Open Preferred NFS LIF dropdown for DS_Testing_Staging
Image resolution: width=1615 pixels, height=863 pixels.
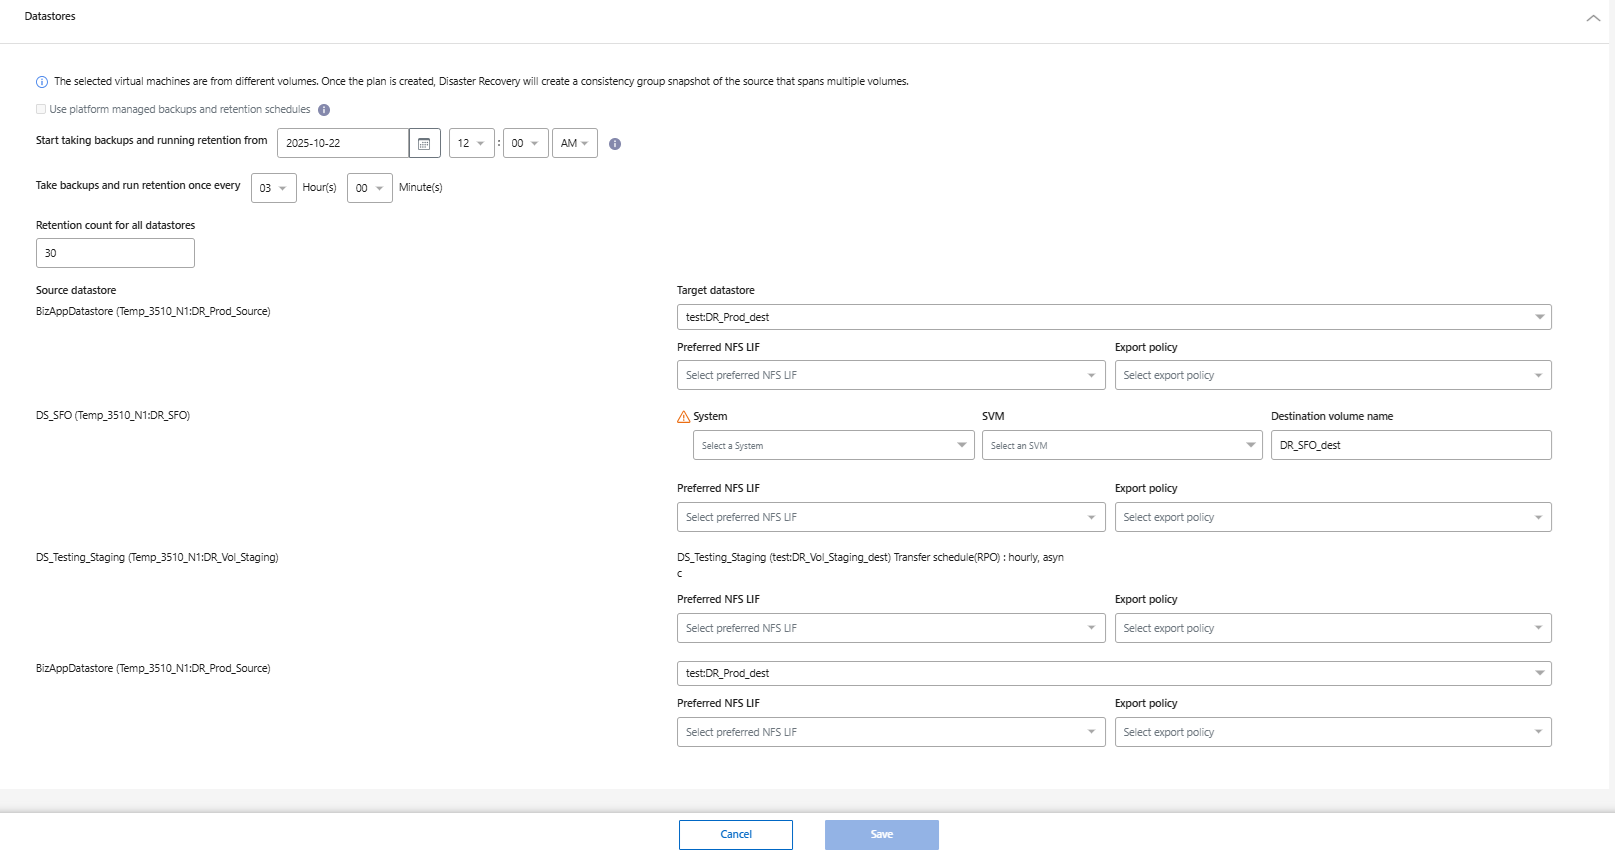click(x=890, y=628)
